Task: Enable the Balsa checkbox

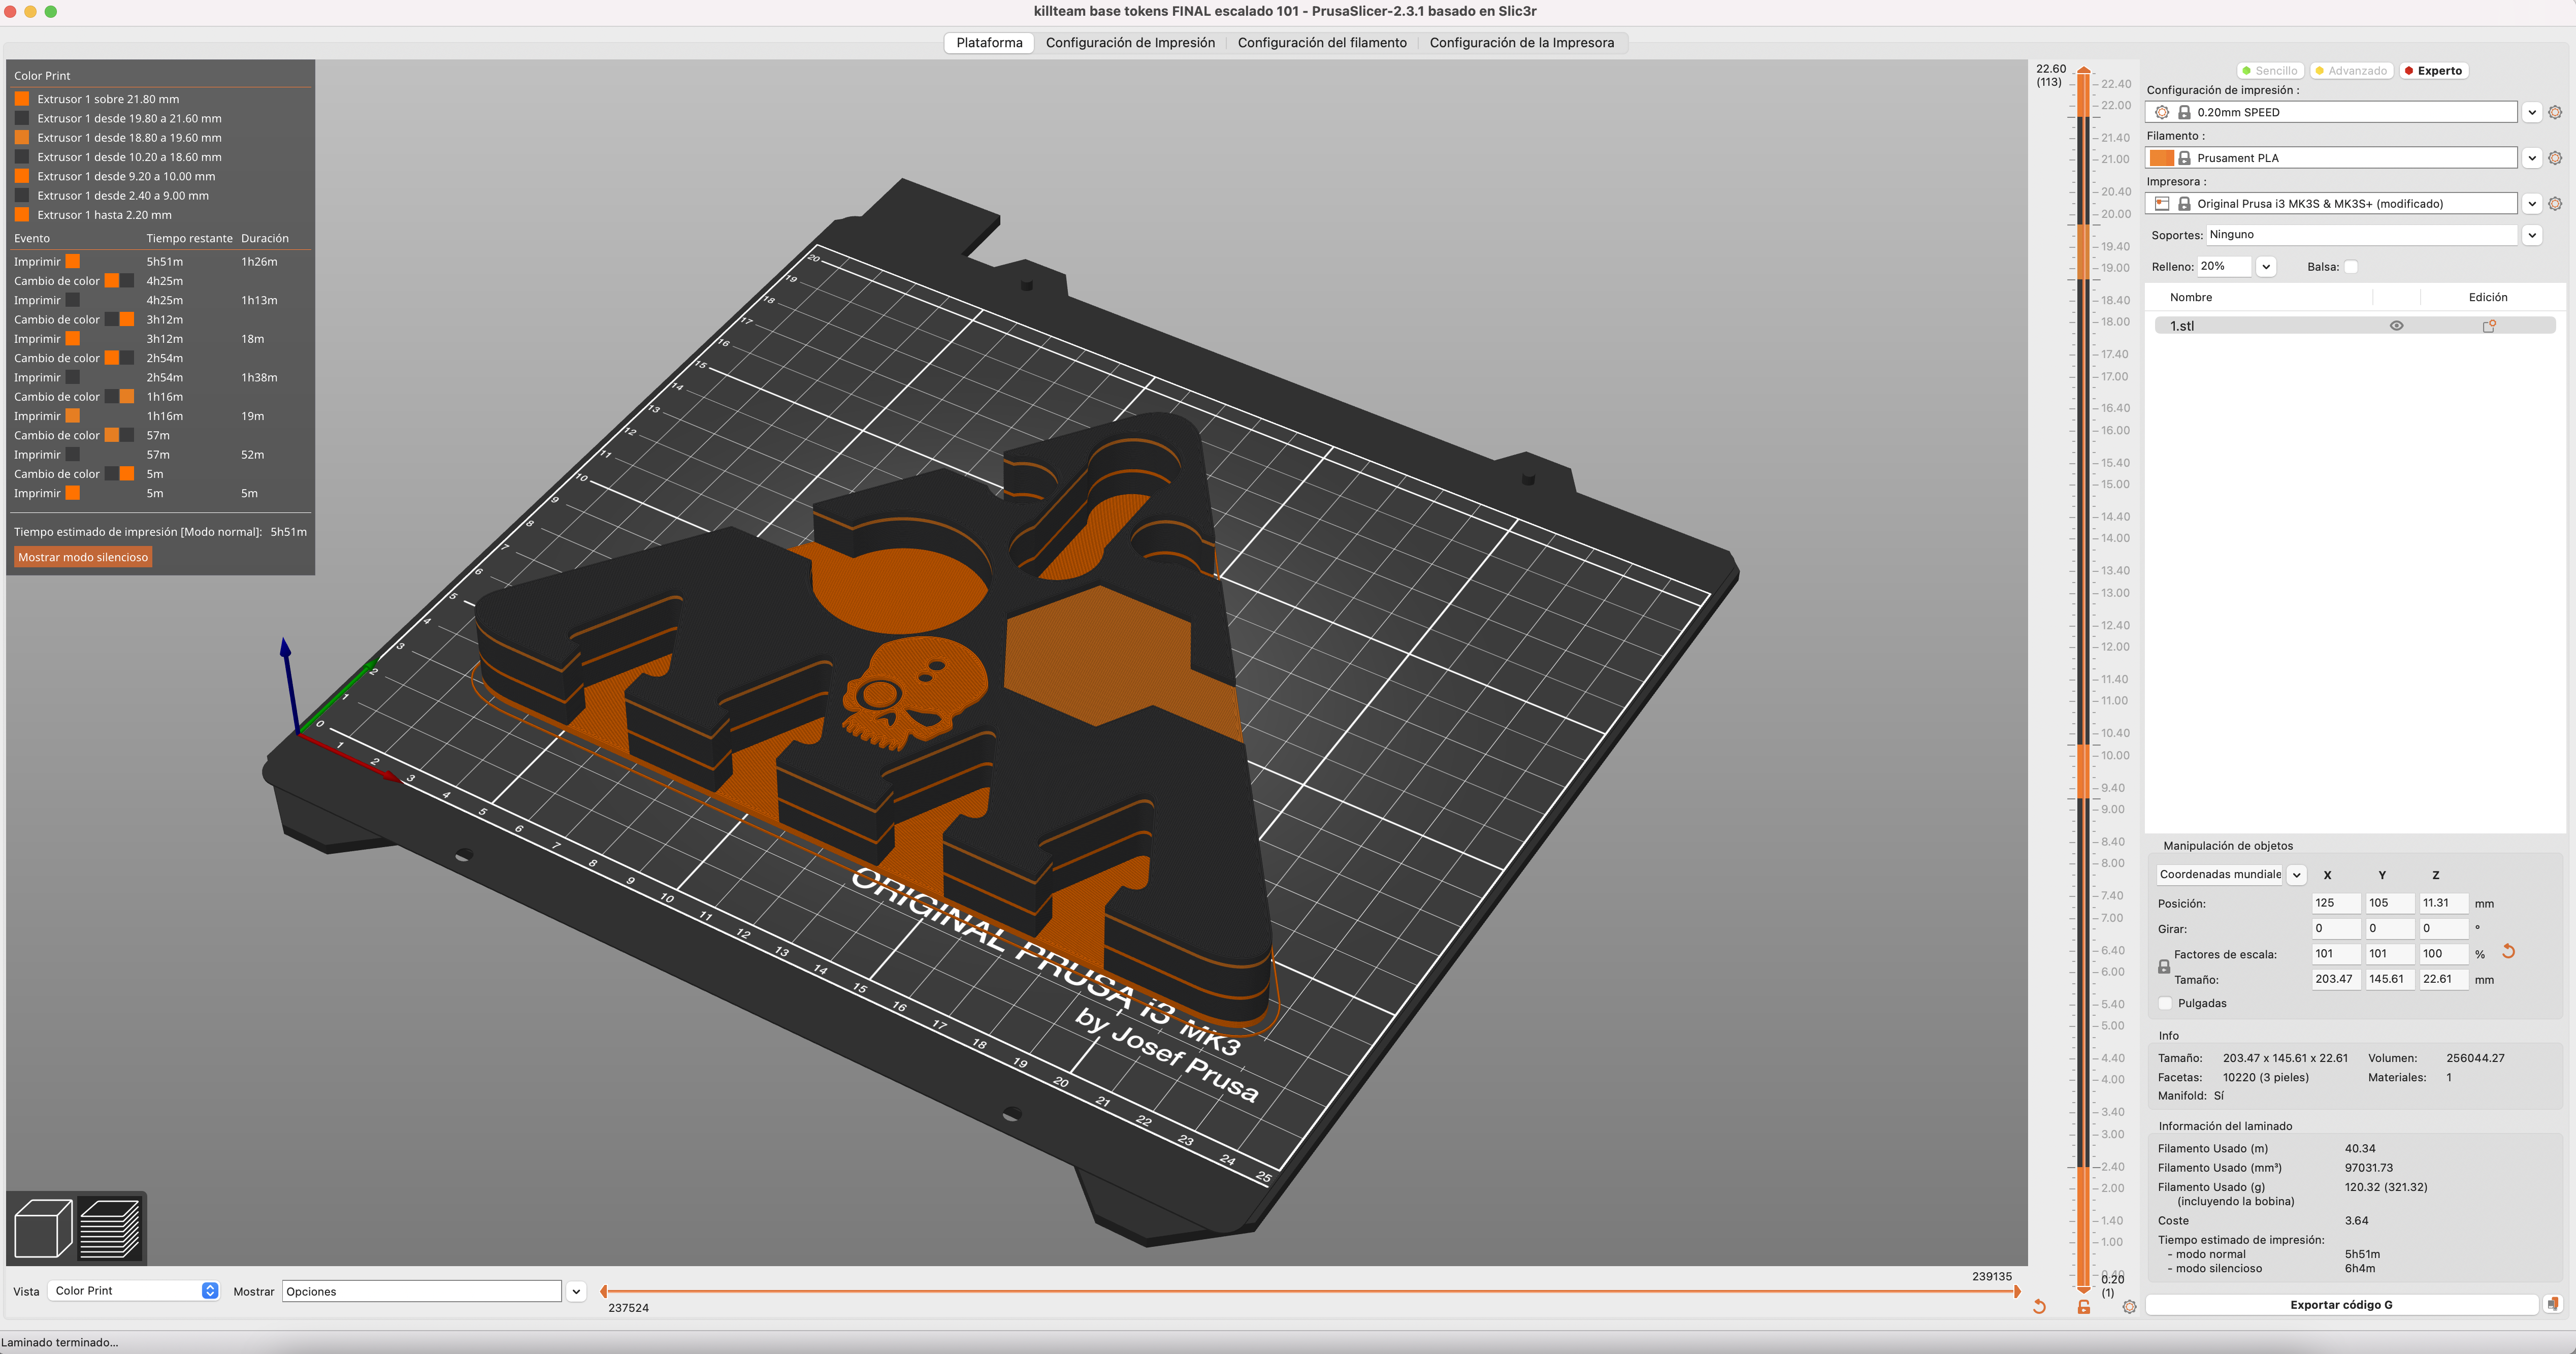Action: (x=2352, y=267)
